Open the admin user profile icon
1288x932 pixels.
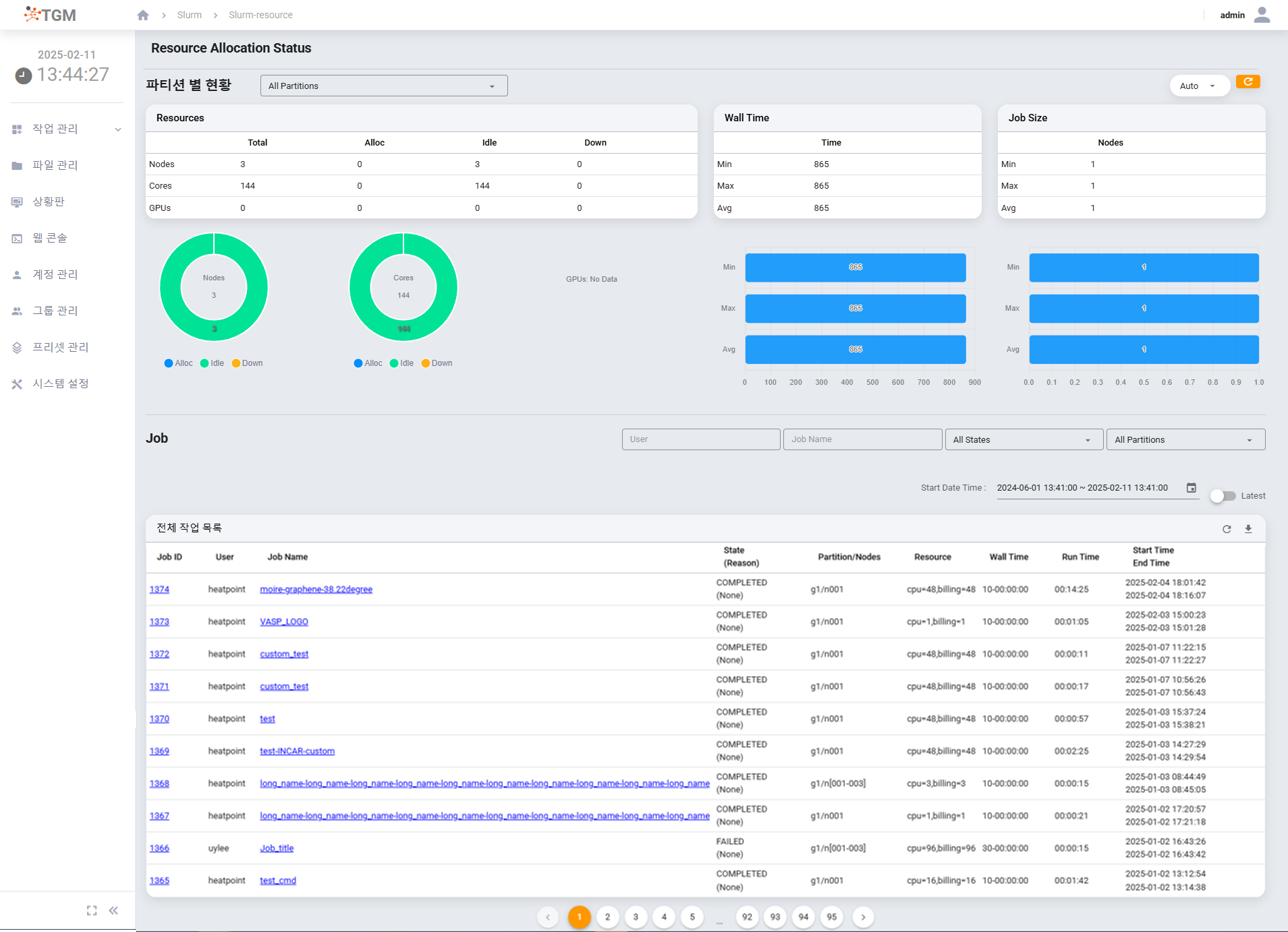pyautogui.click(x=1262, y=15)
